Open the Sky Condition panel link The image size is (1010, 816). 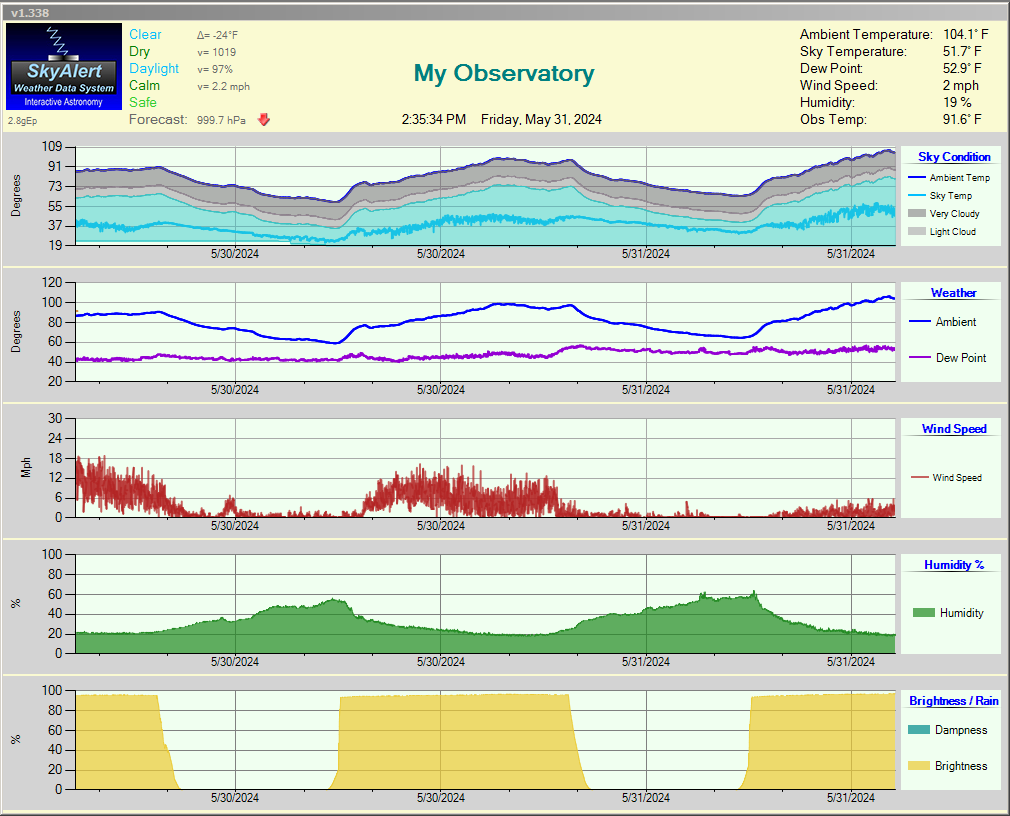tap(953, 156)
